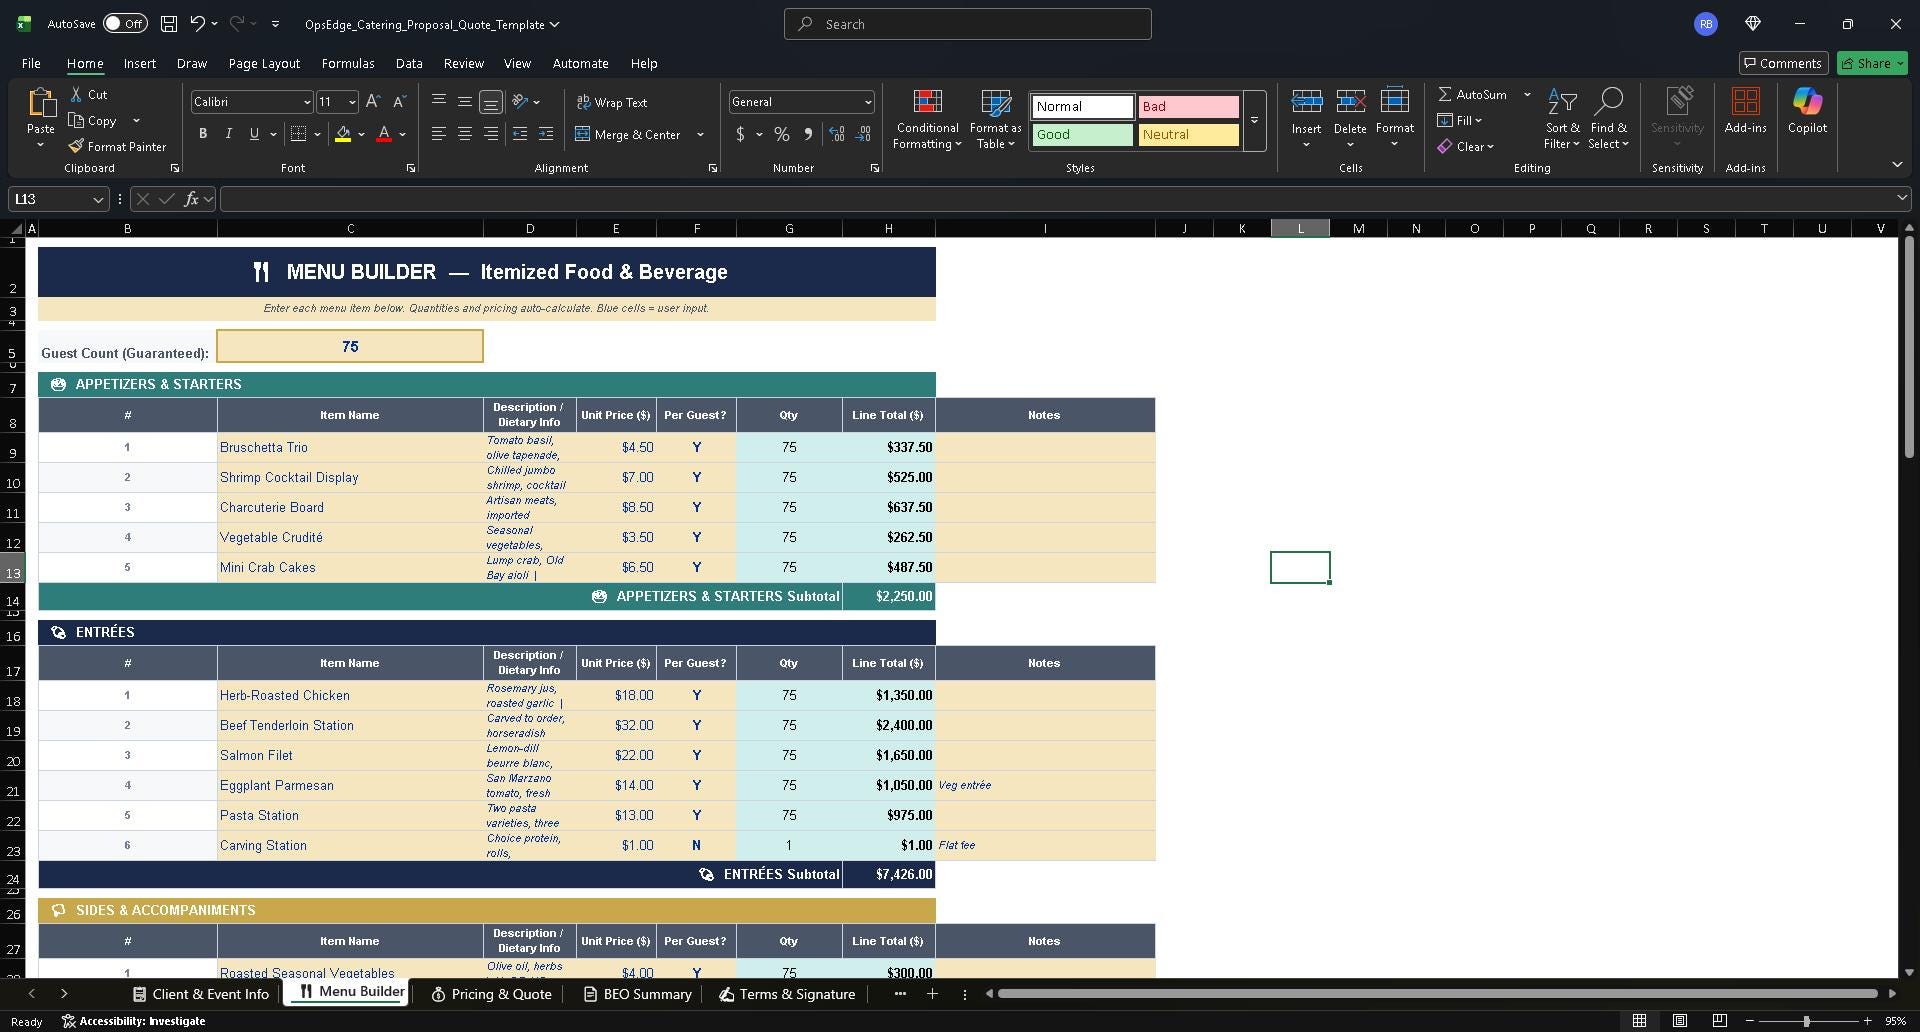Apply Percent Style format
The width and height of the screenshot is (1920, 1032).
coord(782,134)
